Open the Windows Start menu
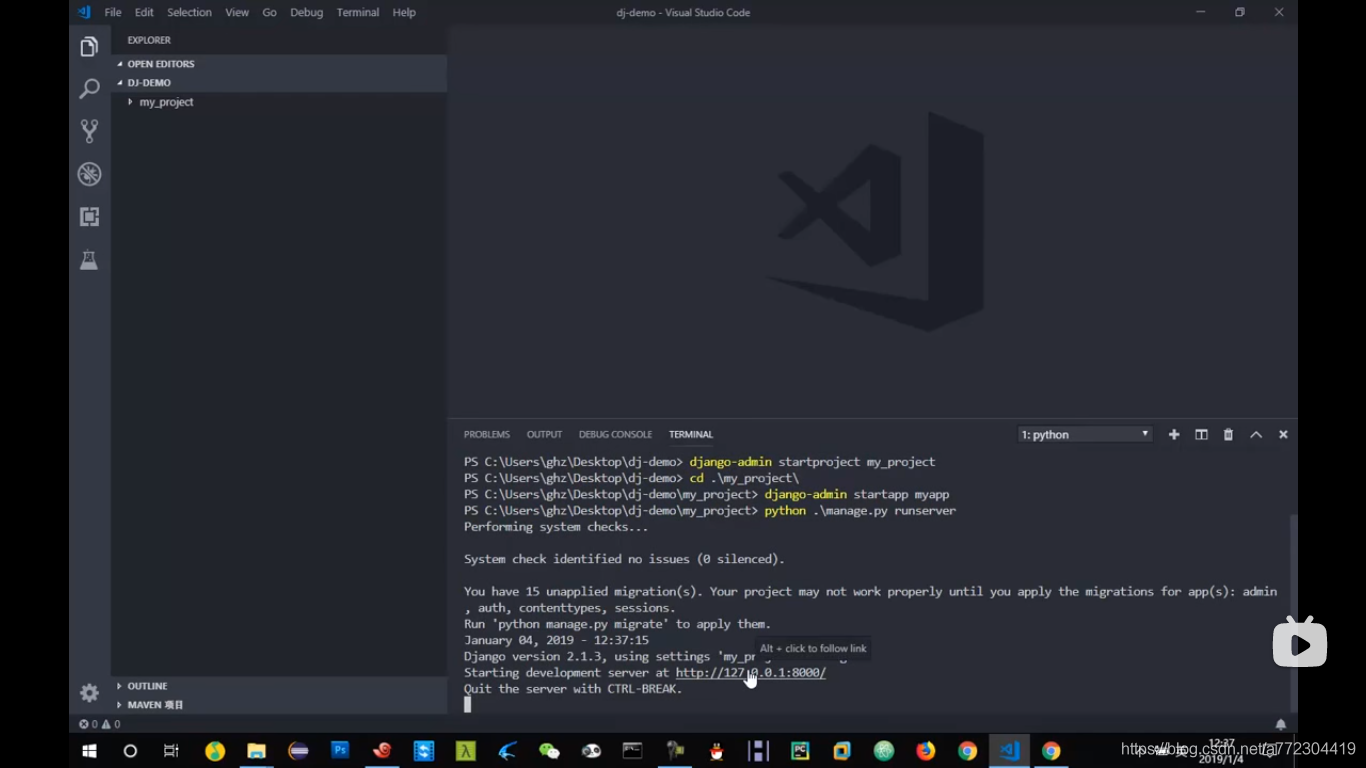This screenshot has width=1366, height=768. tap(89, 751)
